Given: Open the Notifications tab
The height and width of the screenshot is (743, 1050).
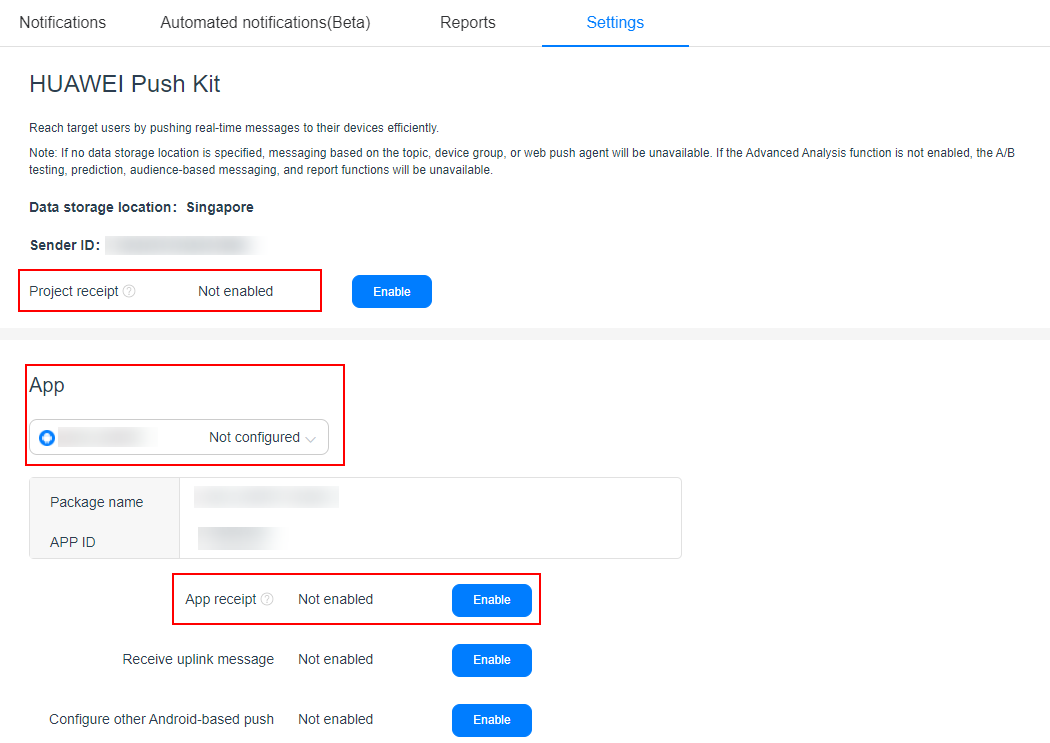Looking at the screenshot, I should click(62, 22).
